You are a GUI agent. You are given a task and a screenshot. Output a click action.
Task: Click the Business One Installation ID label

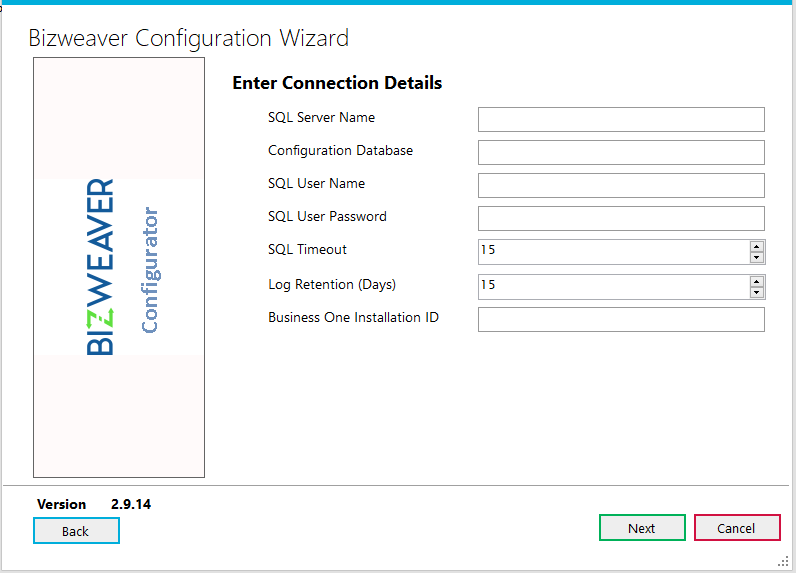pos(353,317)
